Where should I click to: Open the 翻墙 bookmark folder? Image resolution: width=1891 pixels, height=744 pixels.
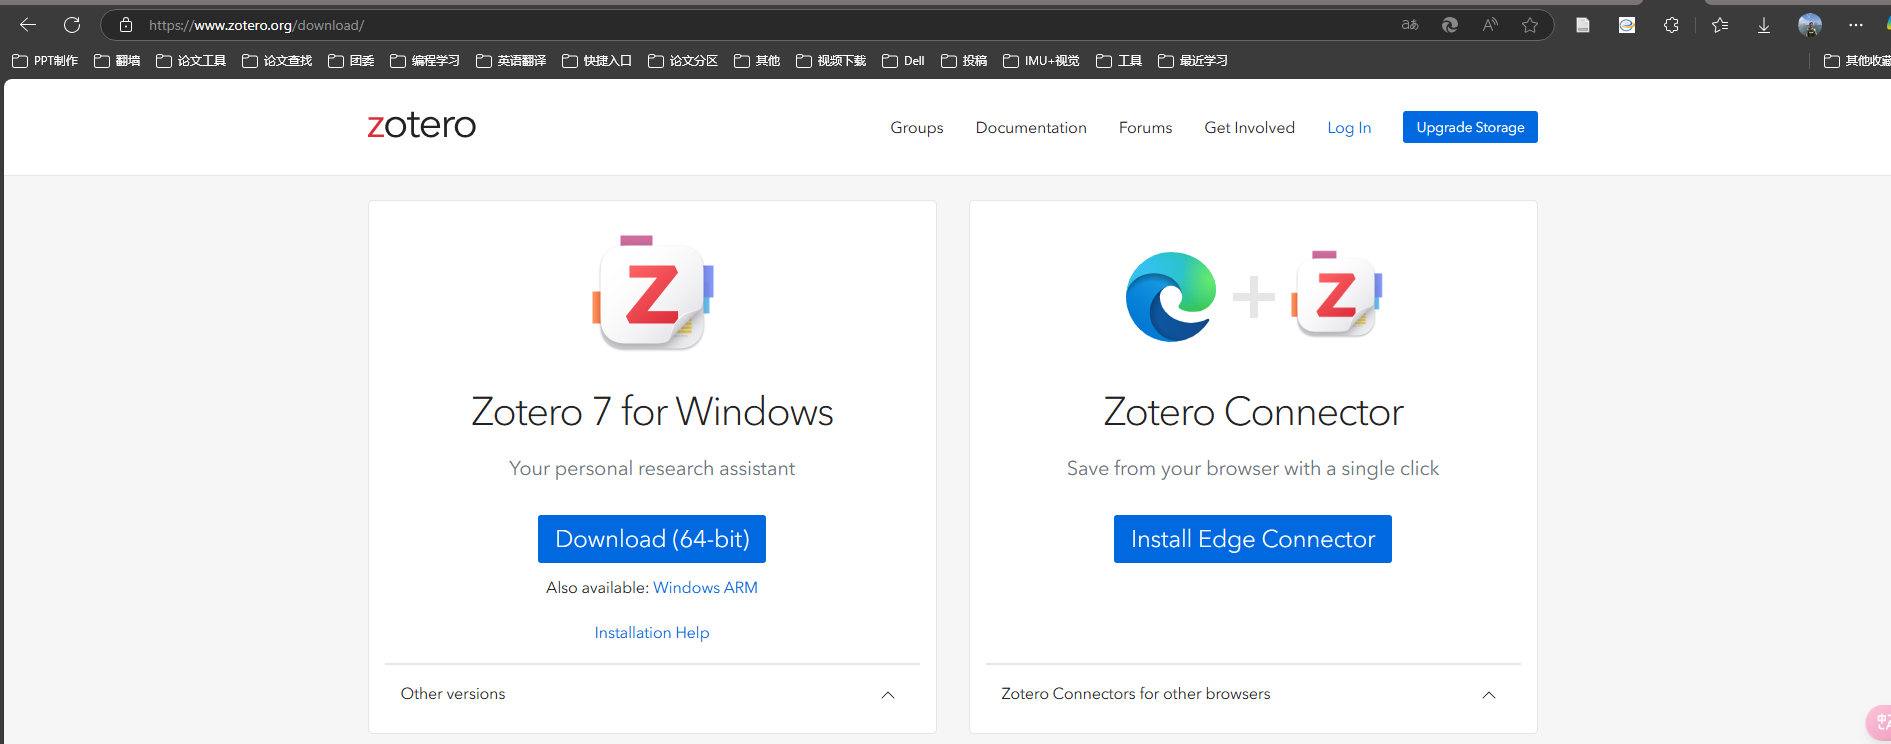pos(117,61)
